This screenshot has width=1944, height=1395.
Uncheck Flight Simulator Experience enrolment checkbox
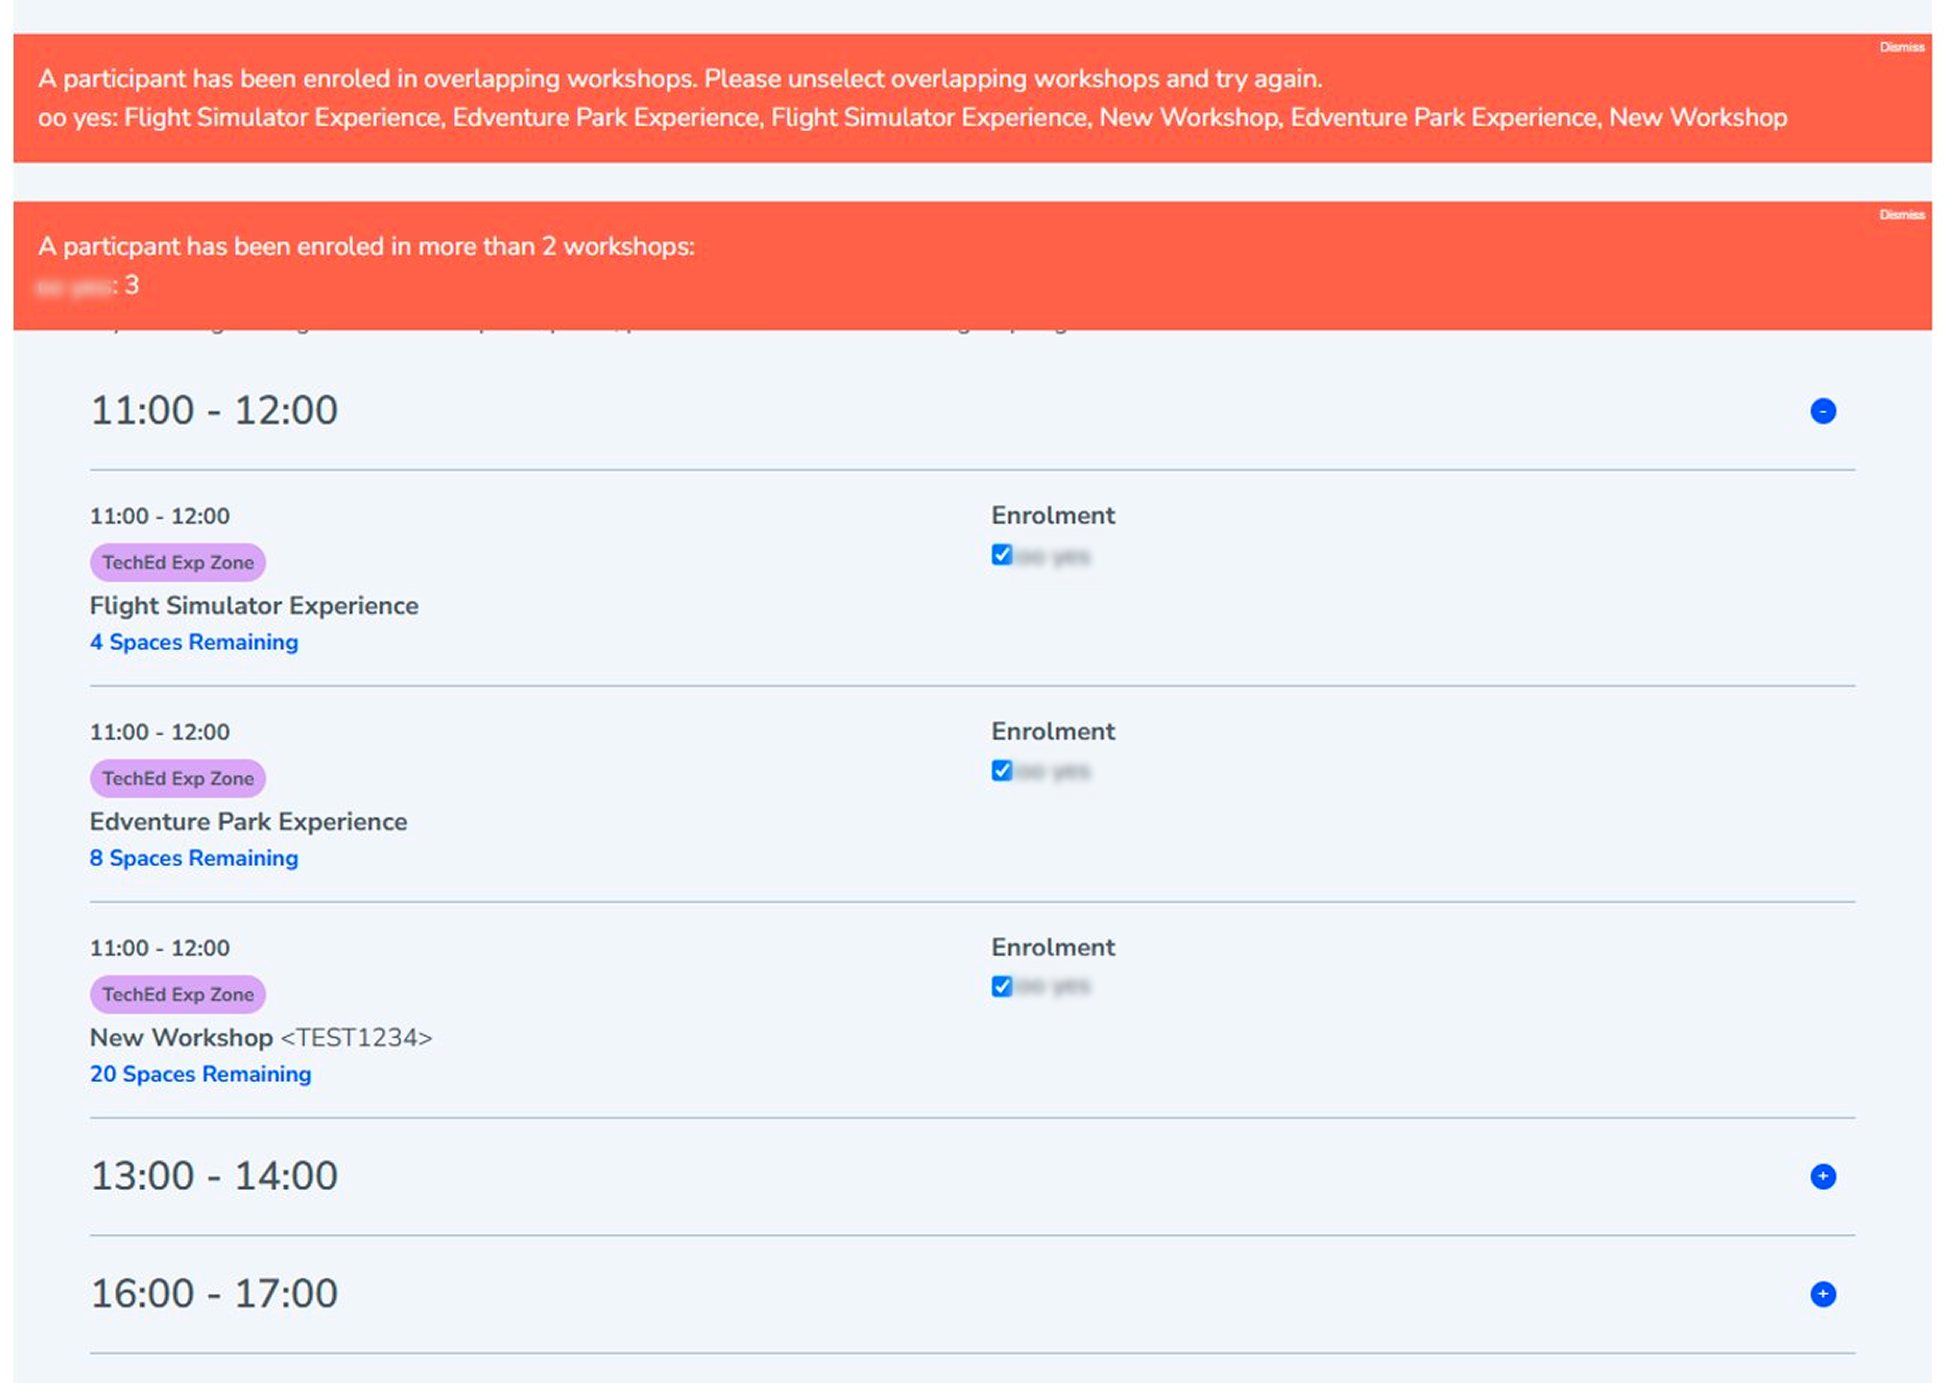click(x=1002, y=555)
